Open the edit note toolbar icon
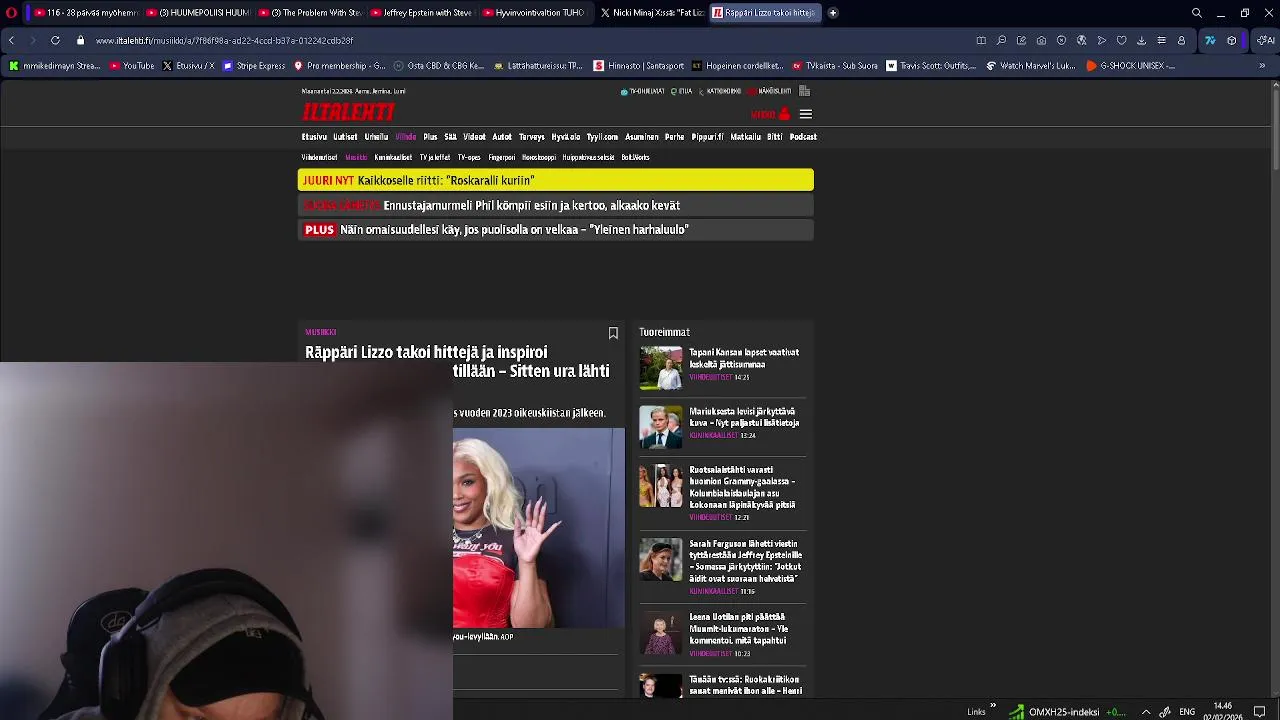This screenshot has width=1280, height=720. coord(1021,40)
